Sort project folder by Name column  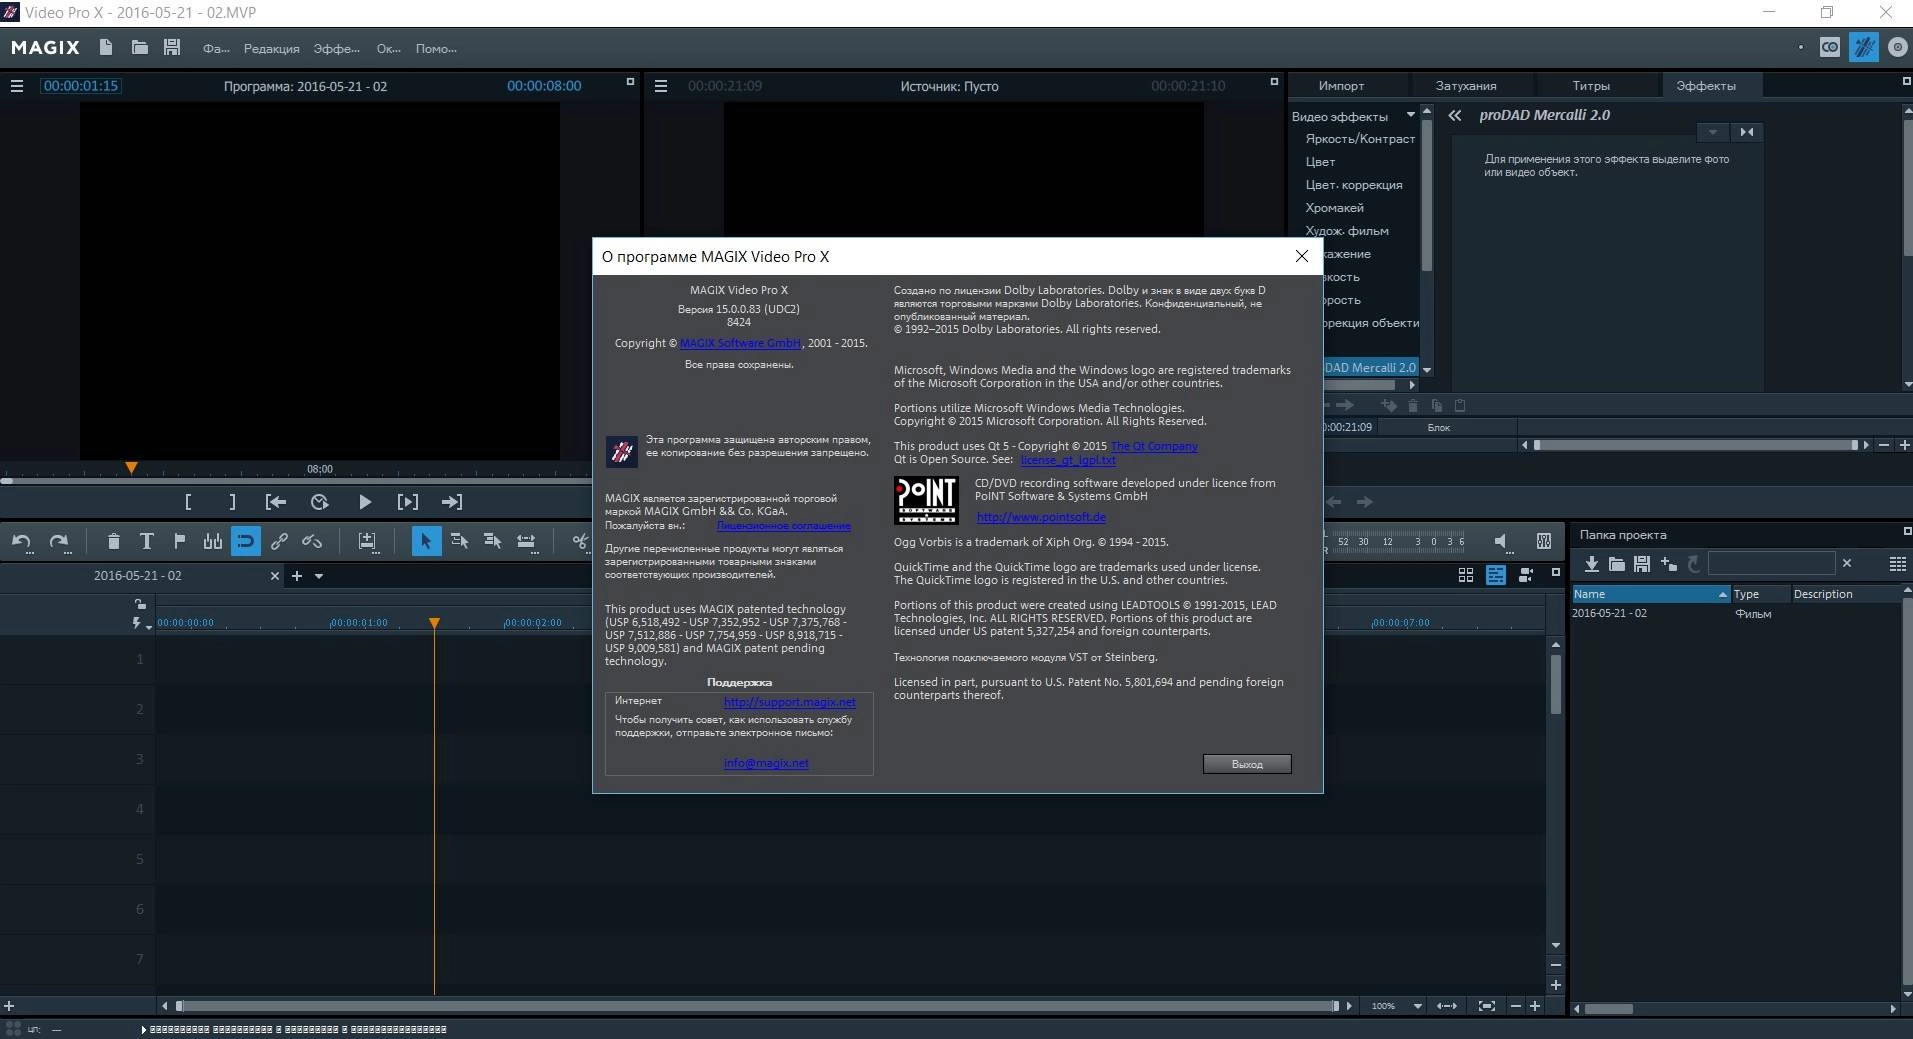pyautogui.click(x=1649, y=594)
